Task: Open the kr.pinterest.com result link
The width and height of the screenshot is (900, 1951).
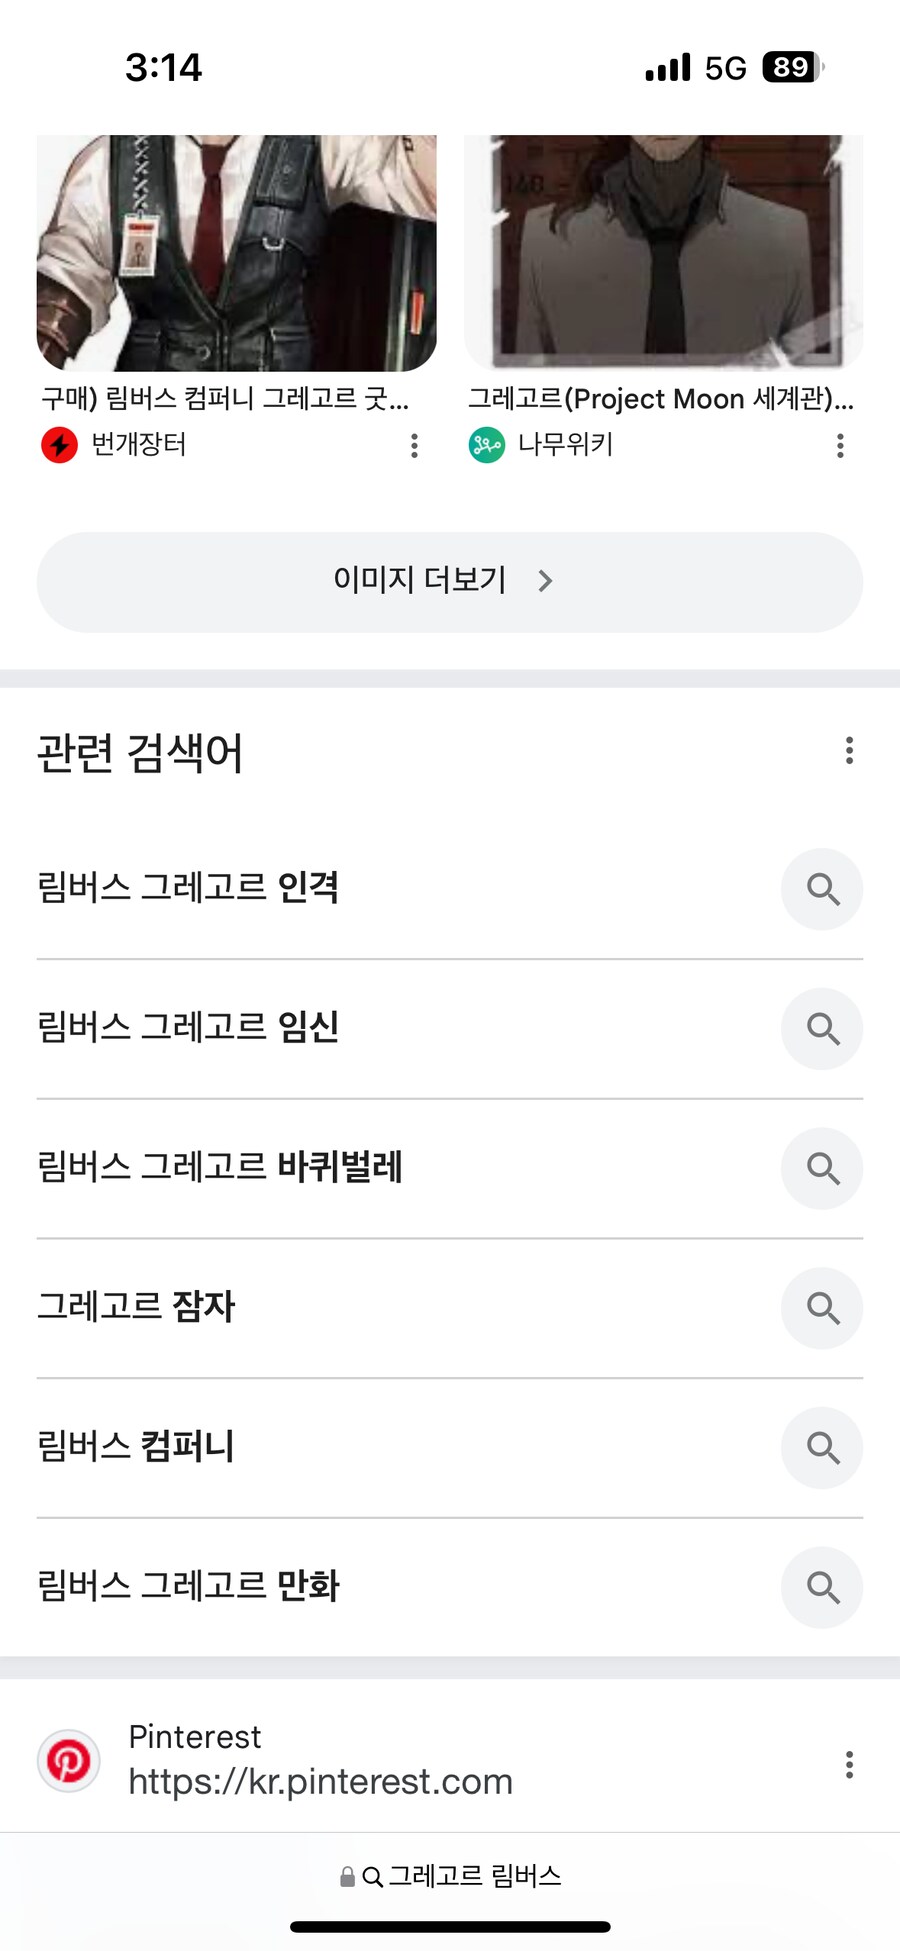Action: (320, 1781)
